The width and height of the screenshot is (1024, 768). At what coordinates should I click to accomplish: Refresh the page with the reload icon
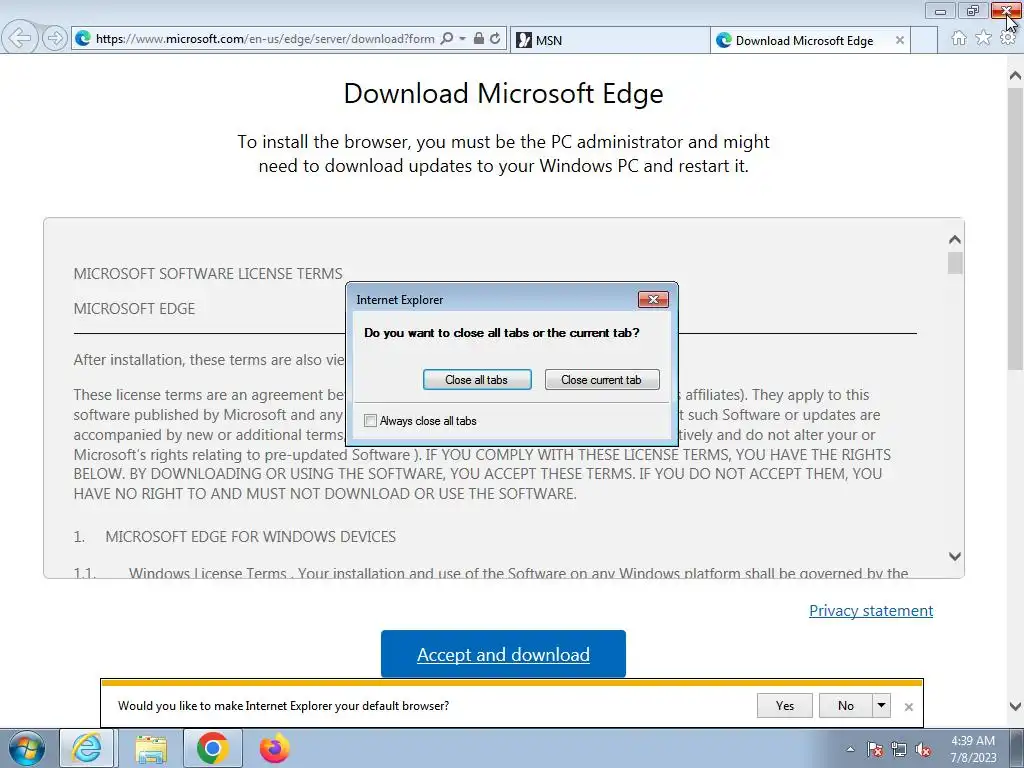point(496,39)
